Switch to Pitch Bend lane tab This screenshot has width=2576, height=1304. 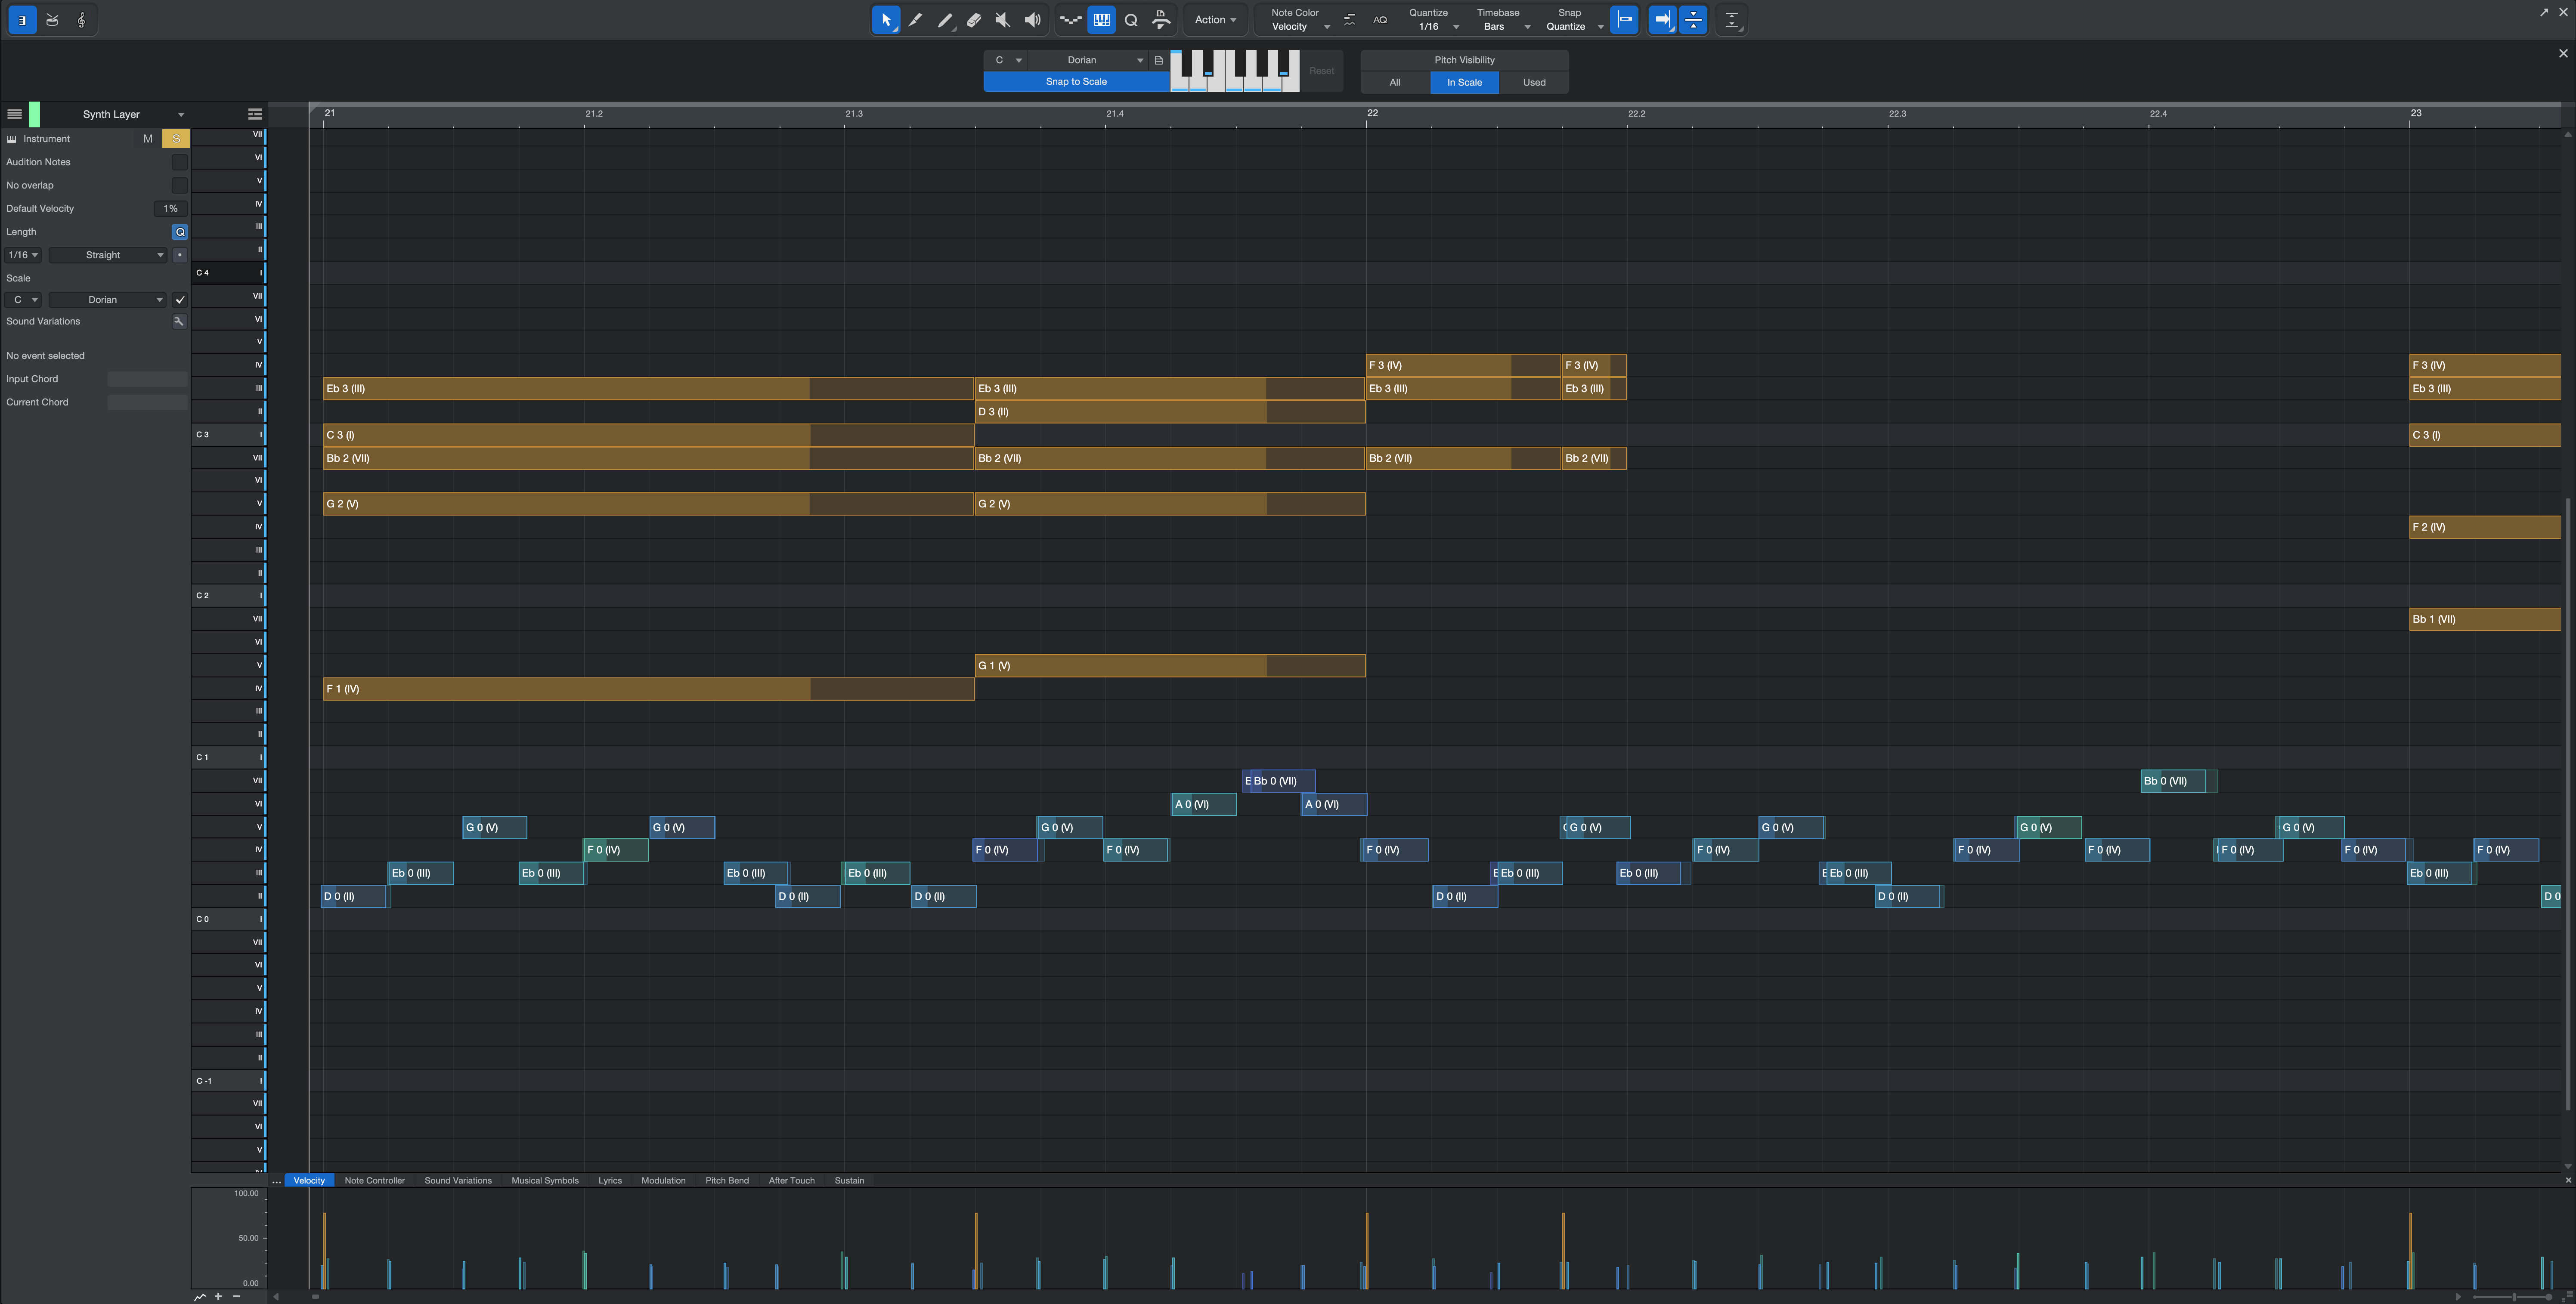[x=727, y=1181]
